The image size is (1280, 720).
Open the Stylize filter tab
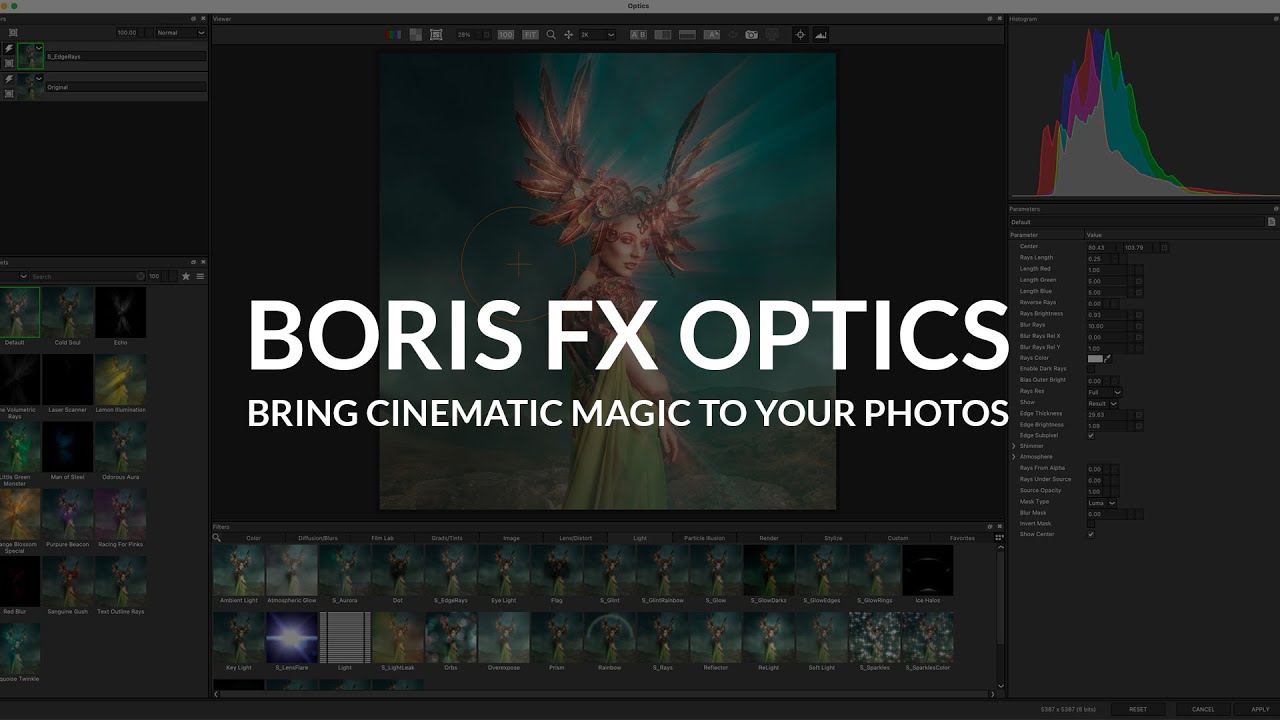(x=833, y=538)
